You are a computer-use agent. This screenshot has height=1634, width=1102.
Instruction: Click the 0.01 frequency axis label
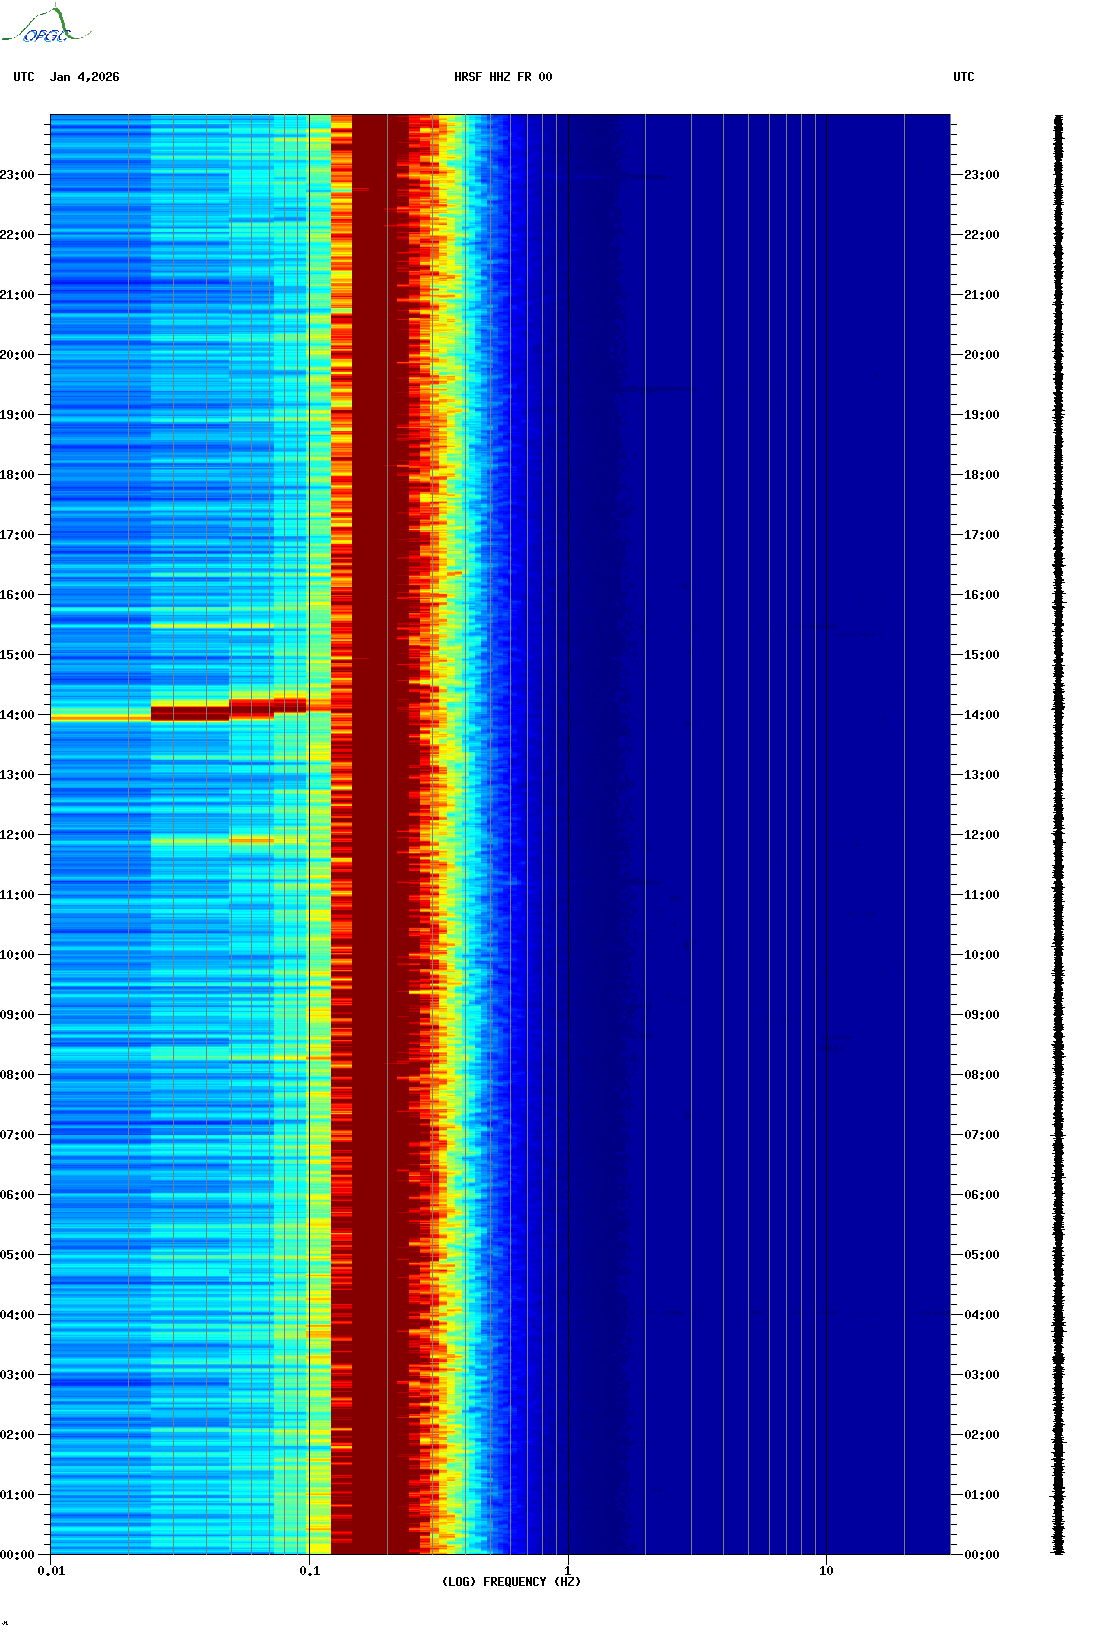coord(51,1571)
